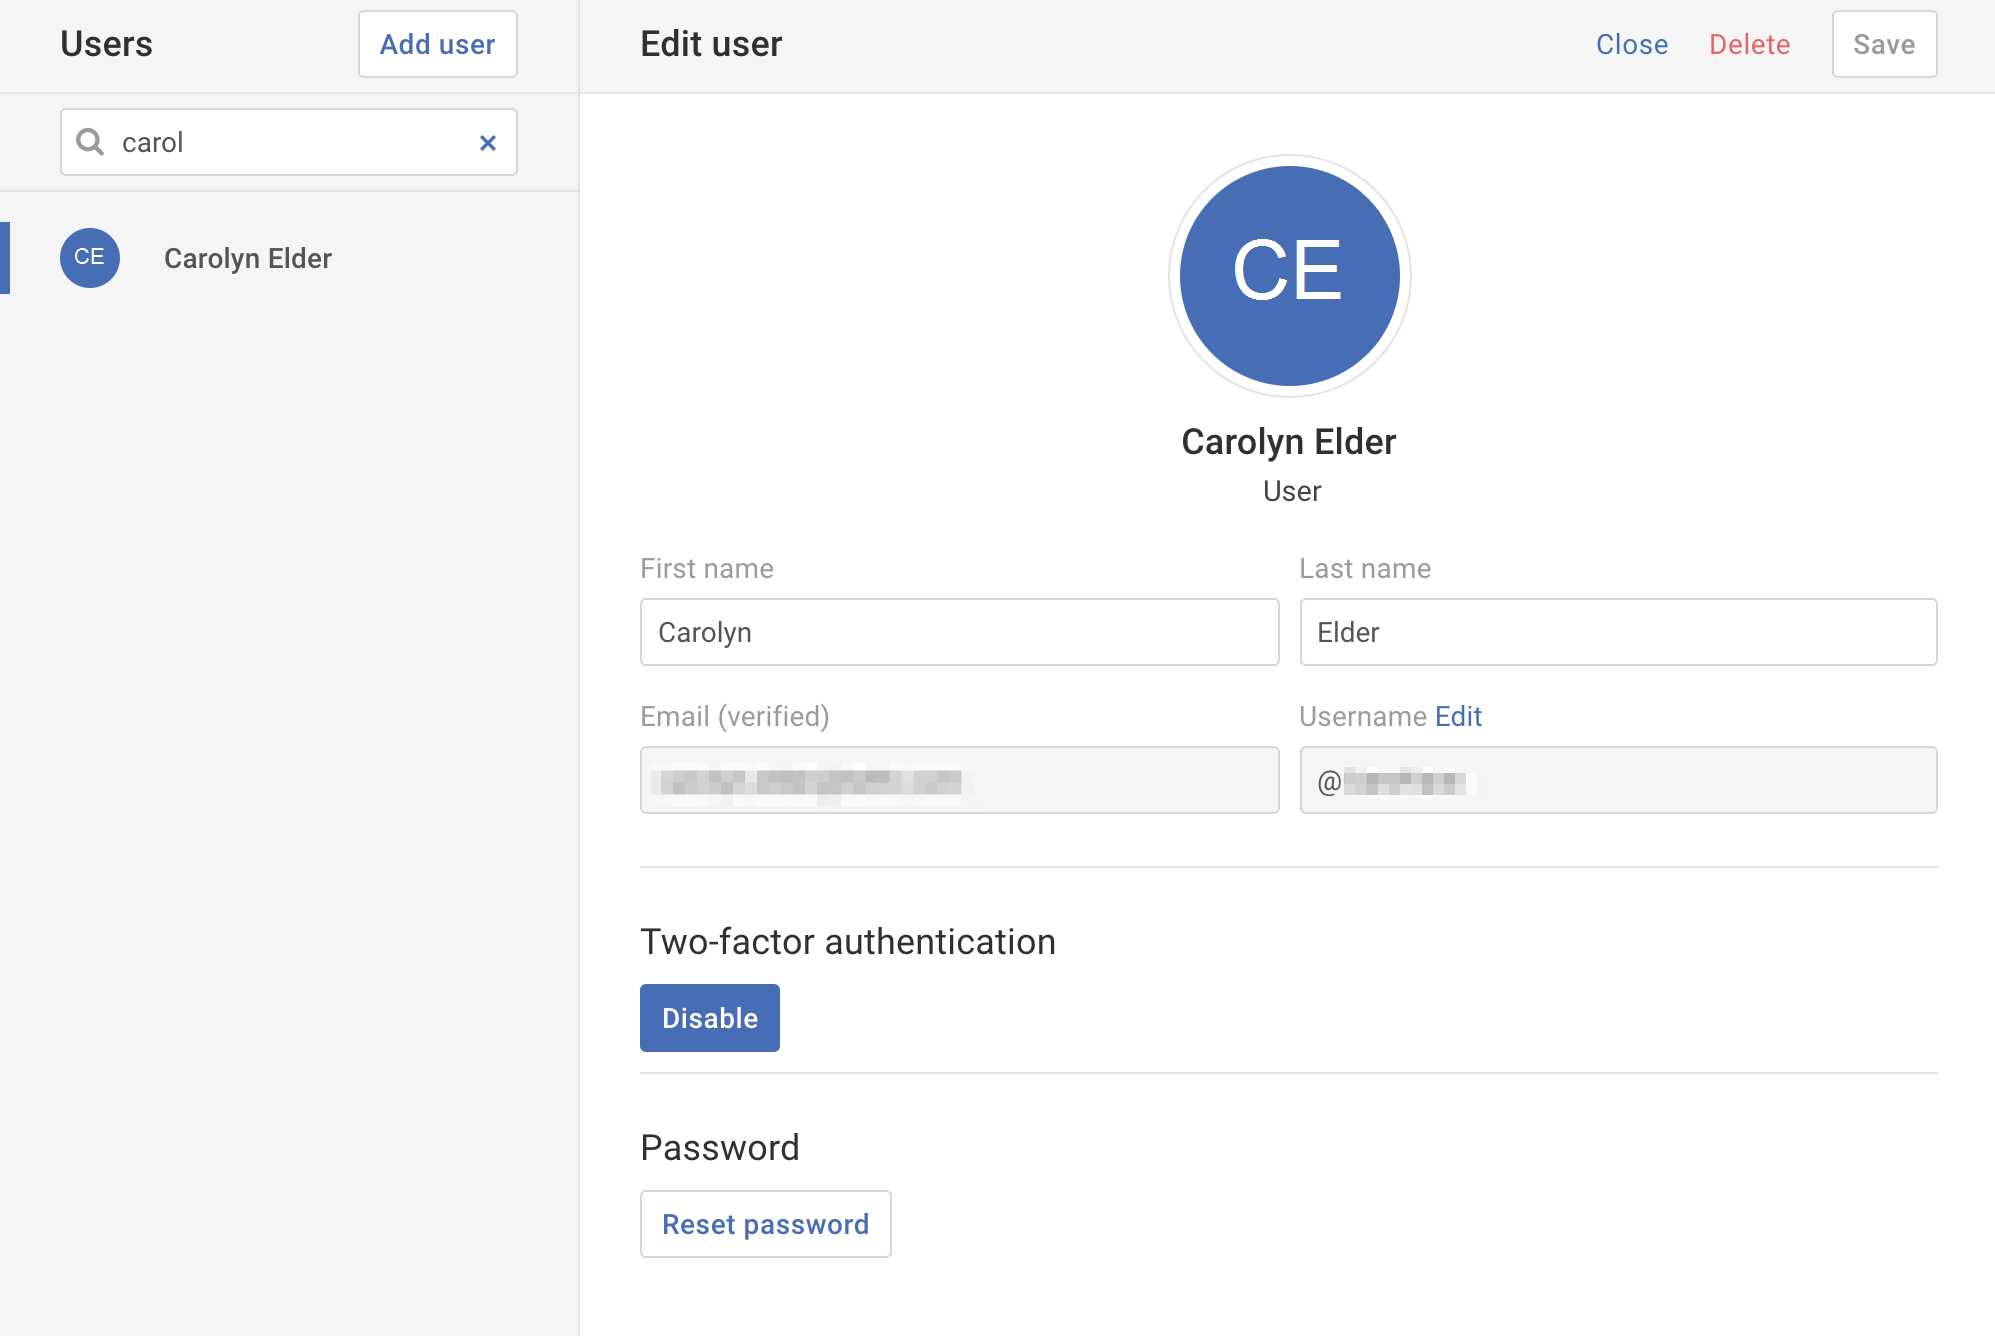Close the Edit user panel
The image size is (1995, 1336).
(x=1631, y=44)
